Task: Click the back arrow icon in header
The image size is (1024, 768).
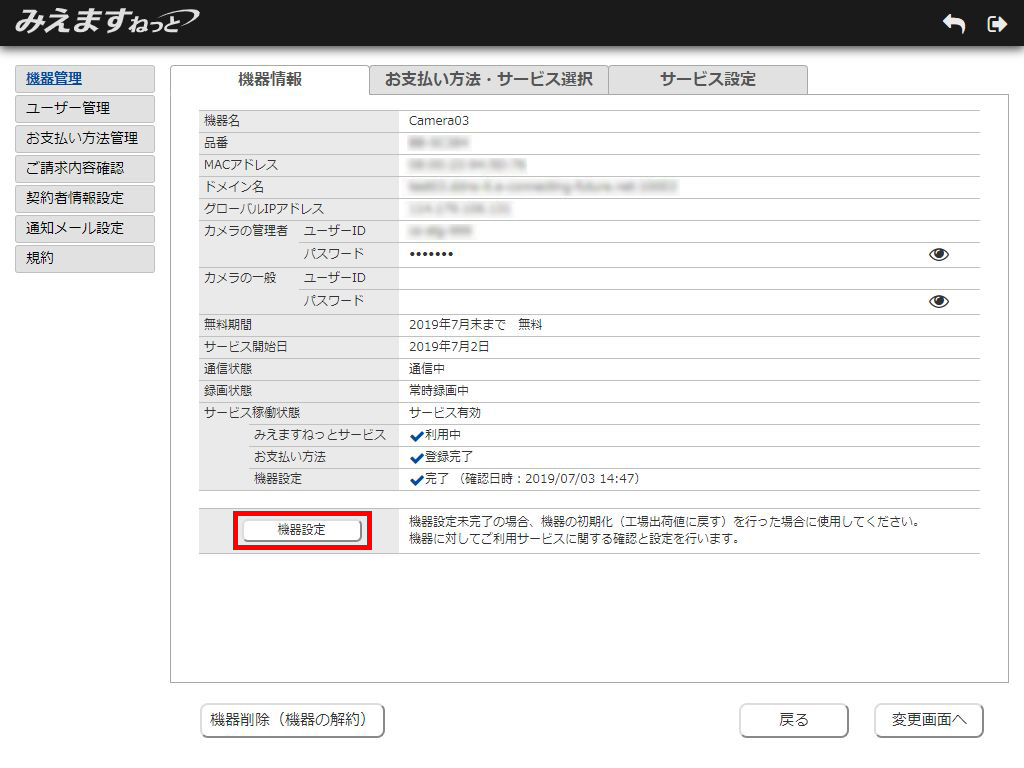Action: pyautogui.click(x=953, y=24)
